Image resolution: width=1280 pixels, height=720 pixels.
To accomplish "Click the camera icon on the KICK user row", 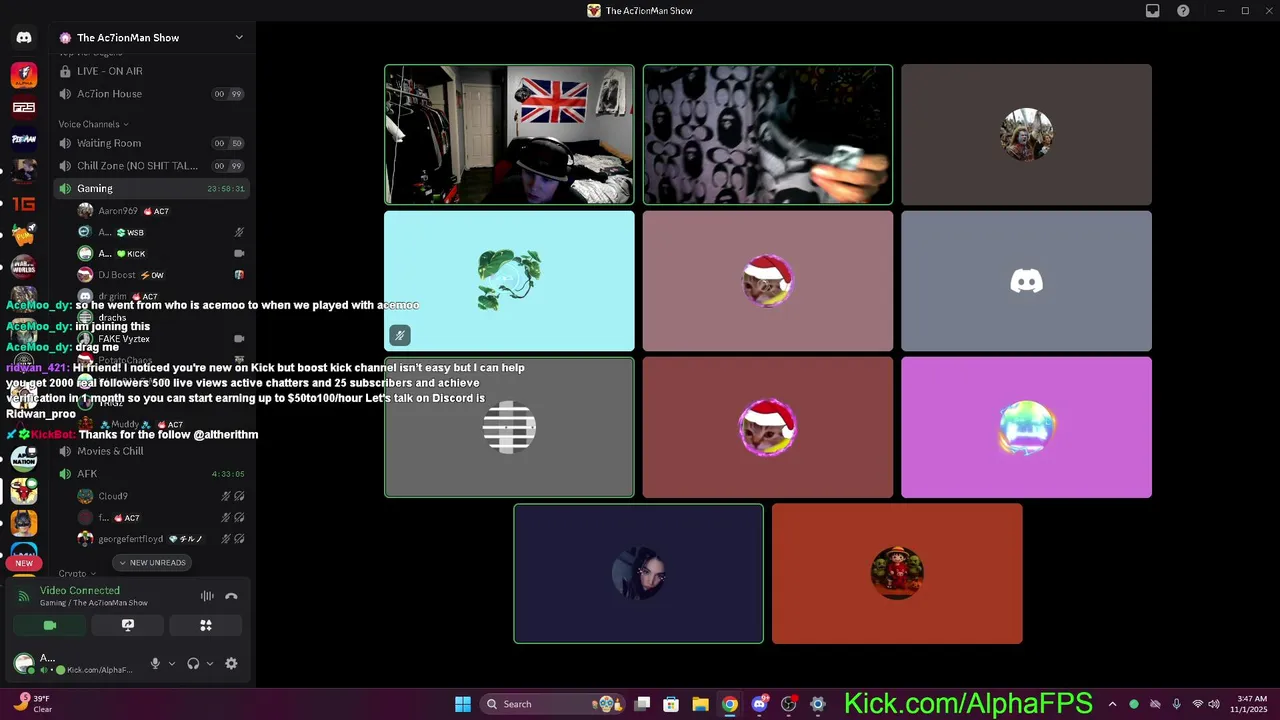I will tap(239, 254).
